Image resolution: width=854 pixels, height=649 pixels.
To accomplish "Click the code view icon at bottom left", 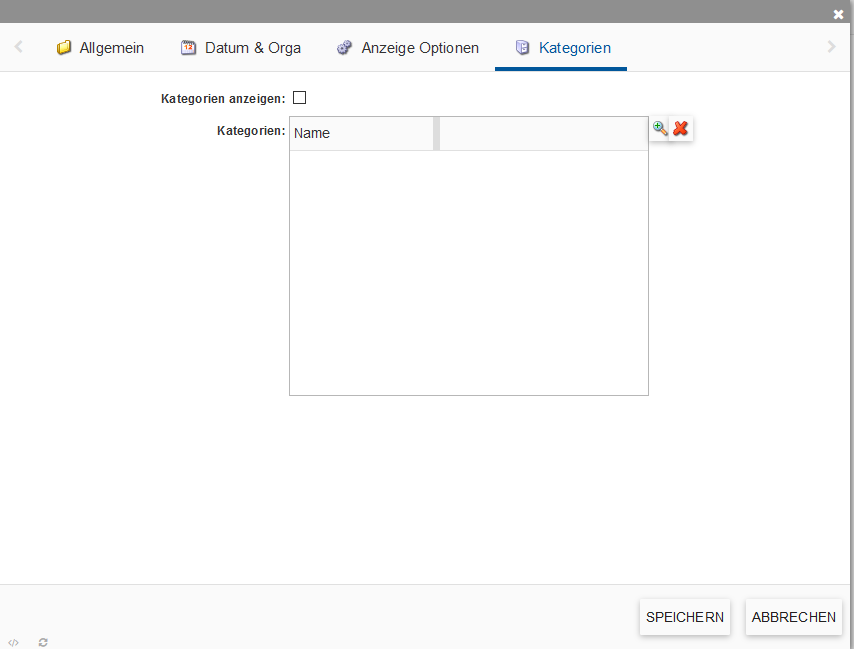I will coord(13,642).
